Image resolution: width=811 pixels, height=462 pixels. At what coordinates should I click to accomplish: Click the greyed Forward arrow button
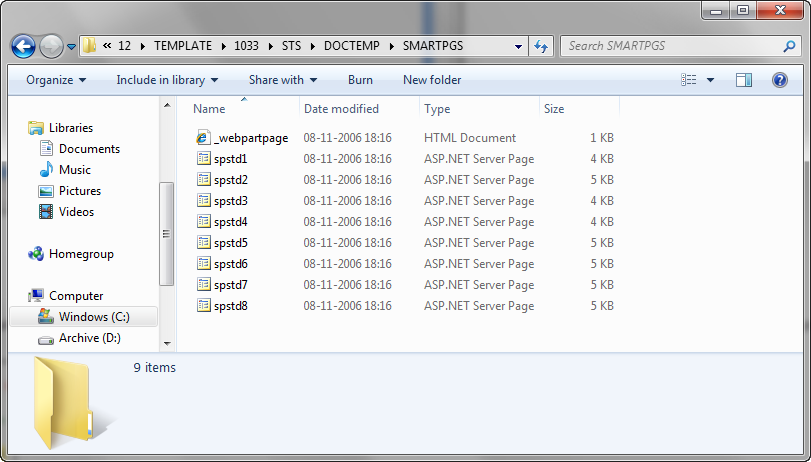click(x=51, y=47)
